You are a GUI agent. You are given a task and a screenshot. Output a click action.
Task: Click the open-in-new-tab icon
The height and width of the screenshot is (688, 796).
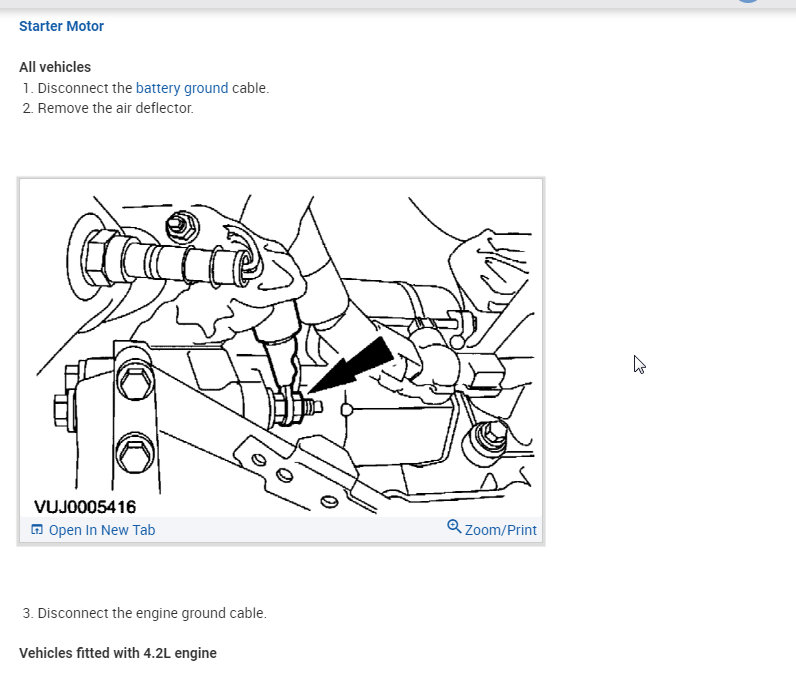pos(37,530)
